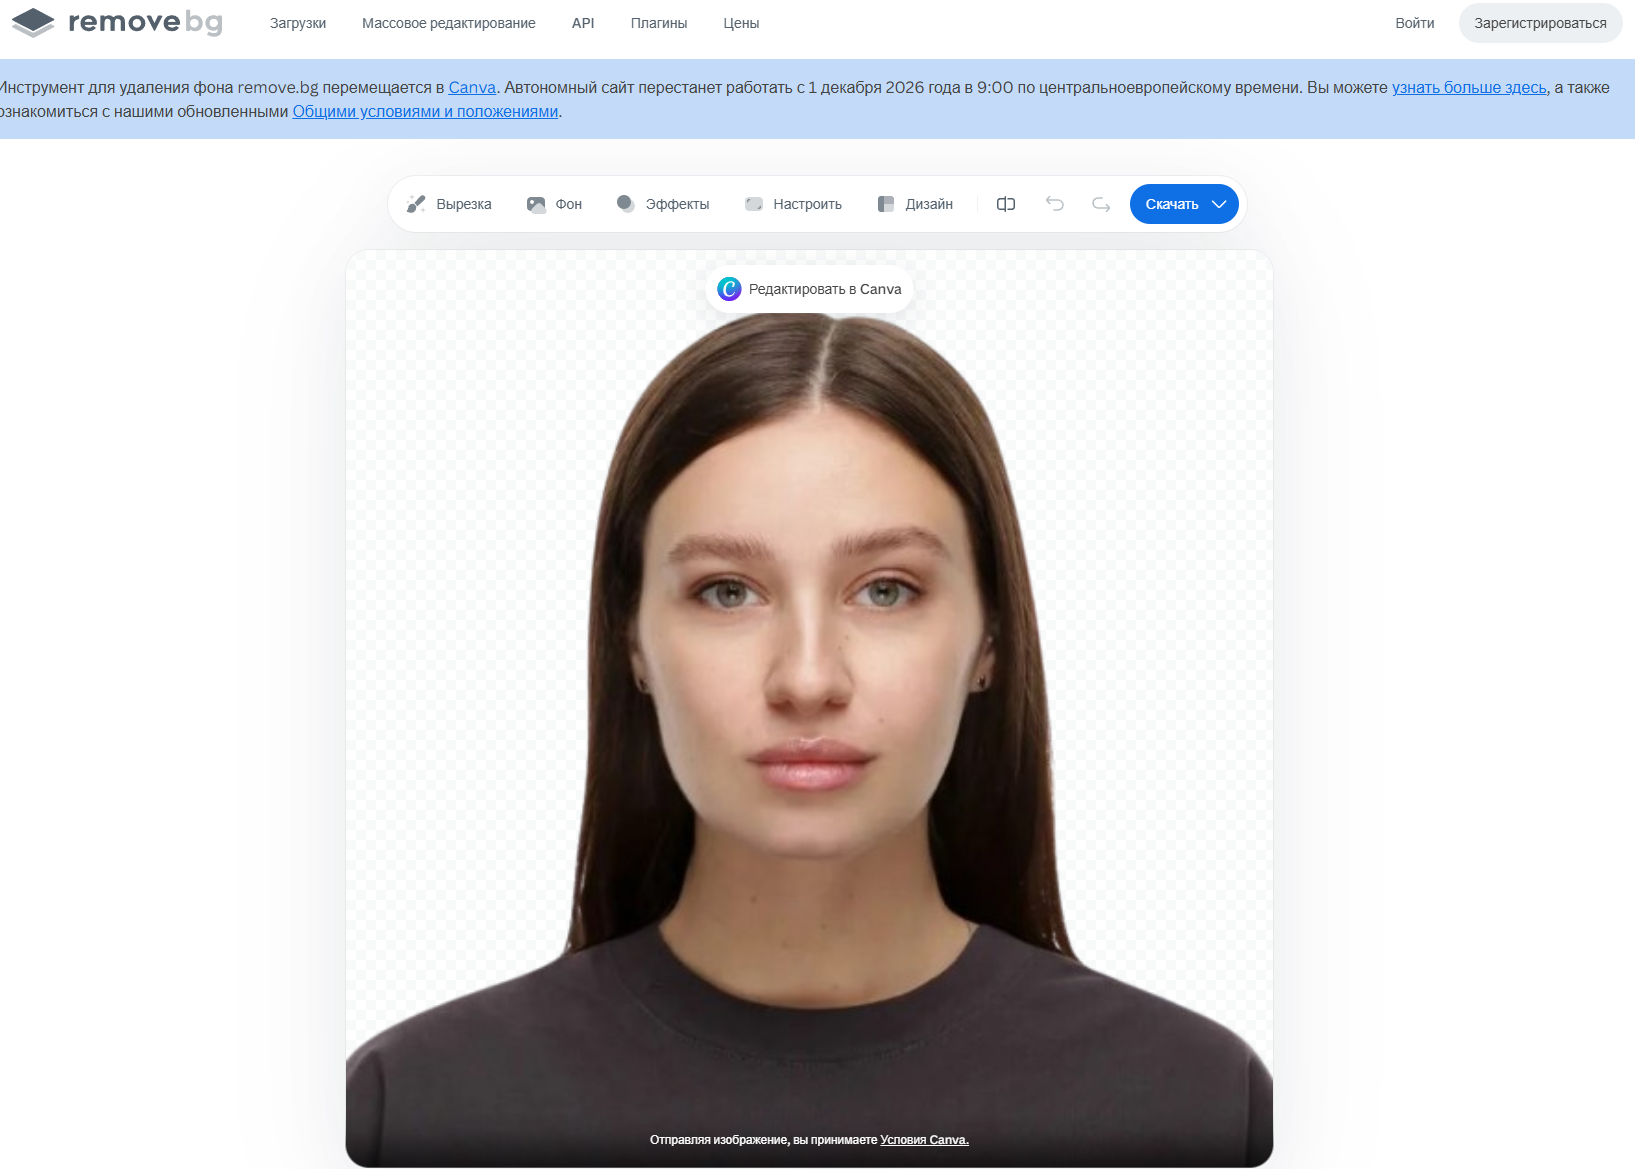Click the undo arrow icon
This screenshot has height=1169, width=1635.
1055,204
